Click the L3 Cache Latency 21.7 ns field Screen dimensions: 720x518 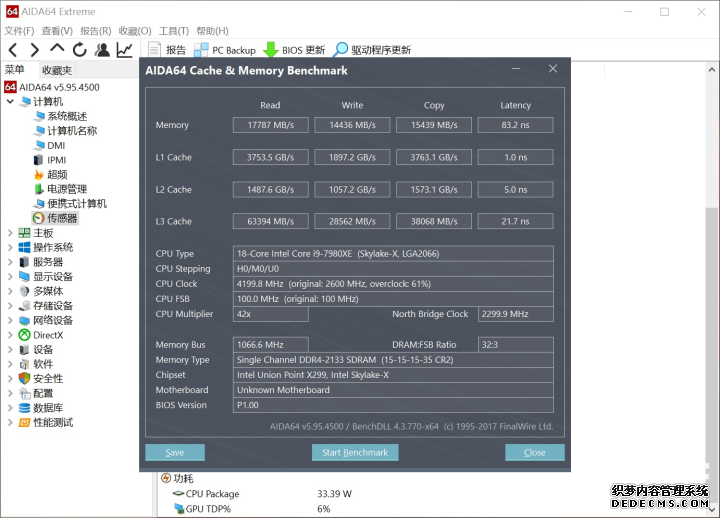(515, 221)
